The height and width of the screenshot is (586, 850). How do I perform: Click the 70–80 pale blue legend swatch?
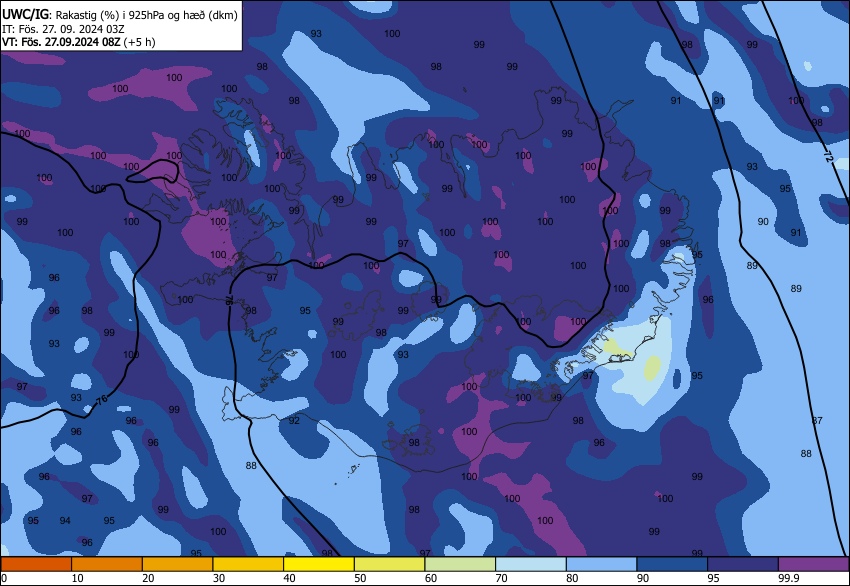tap(531, 564)
